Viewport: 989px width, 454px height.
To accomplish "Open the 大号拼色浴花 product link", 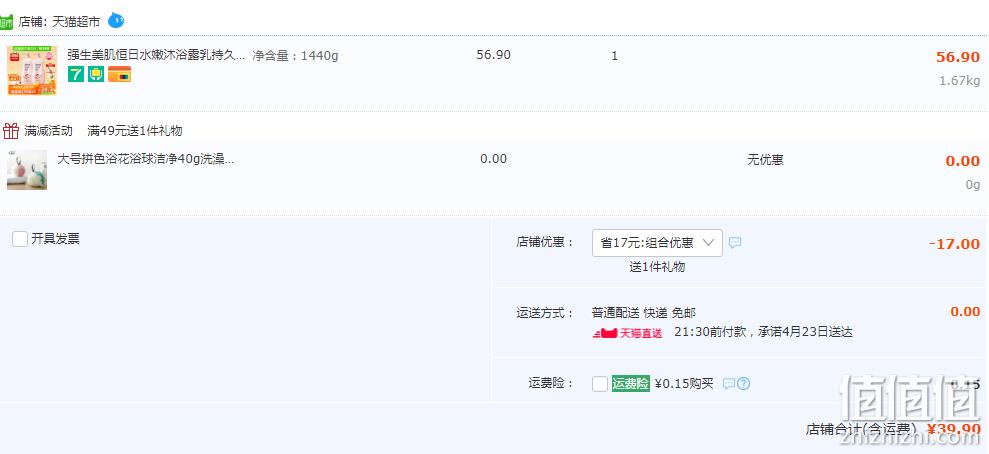I will [145, 159].
